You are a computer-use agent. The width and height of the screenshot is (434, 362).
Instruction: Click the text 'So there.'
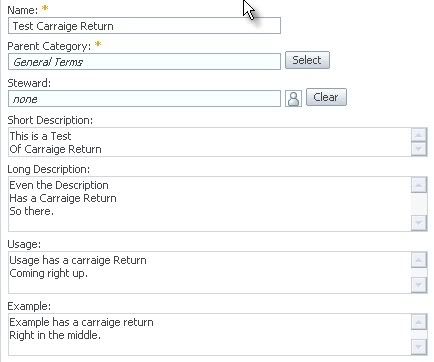(31, 211)
